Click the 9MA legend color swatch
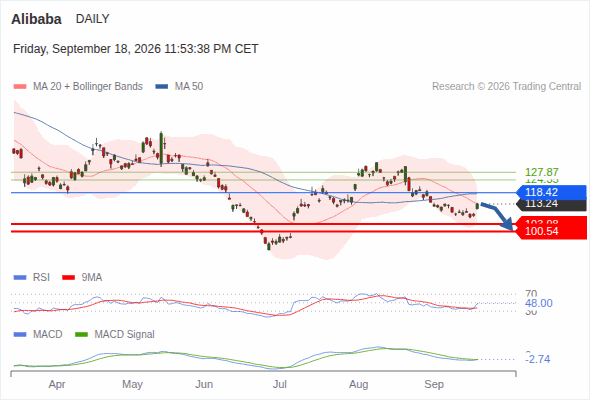Viewport: 590px width, 400px height. click(x=68, y=278)
